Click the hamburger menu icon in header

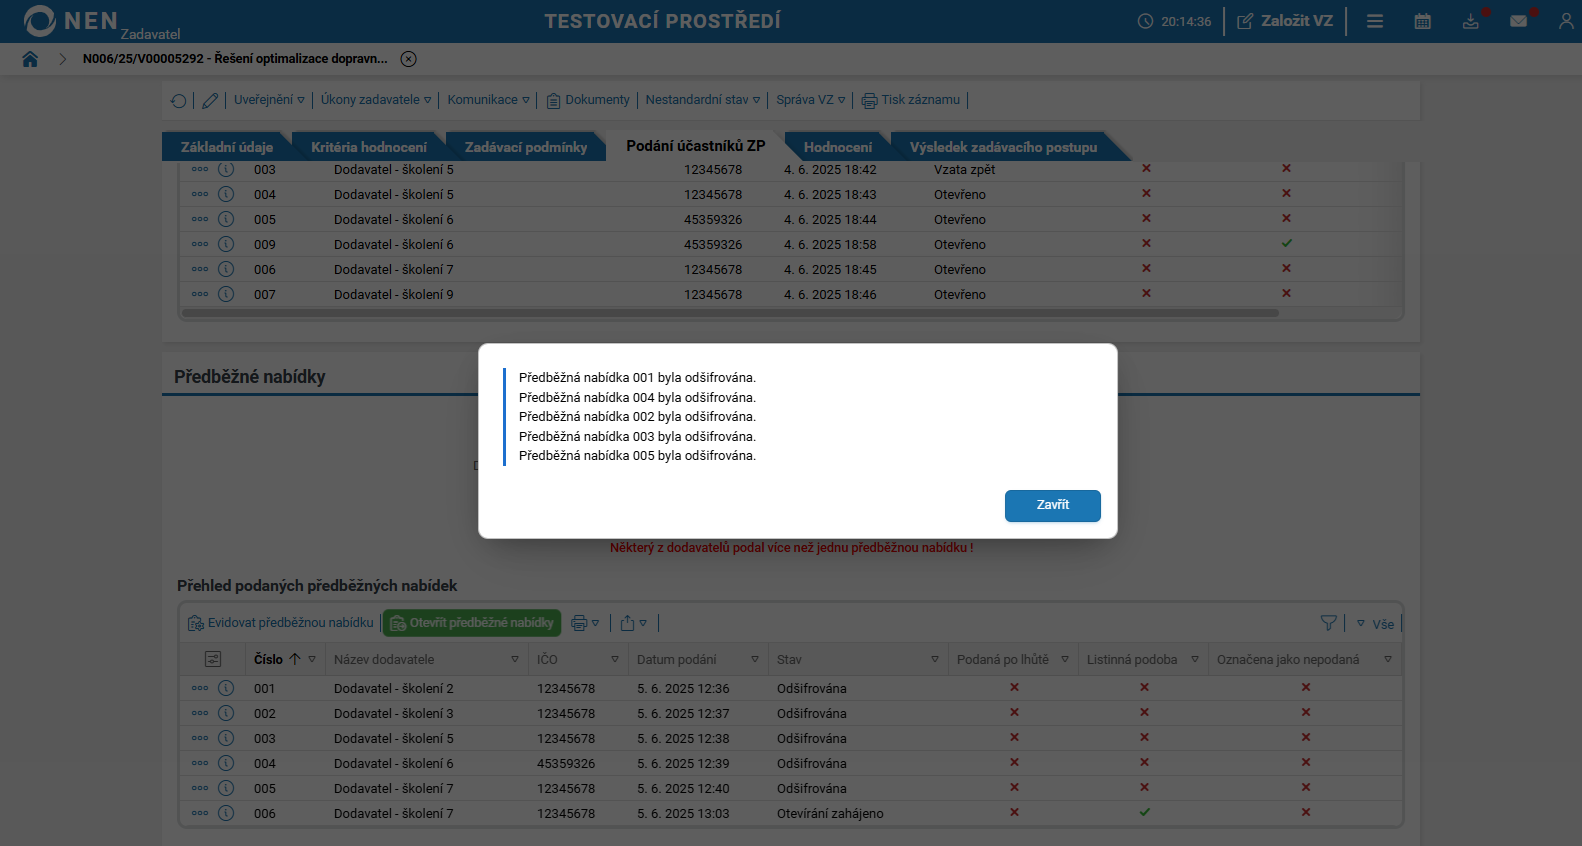point(1375,21)
